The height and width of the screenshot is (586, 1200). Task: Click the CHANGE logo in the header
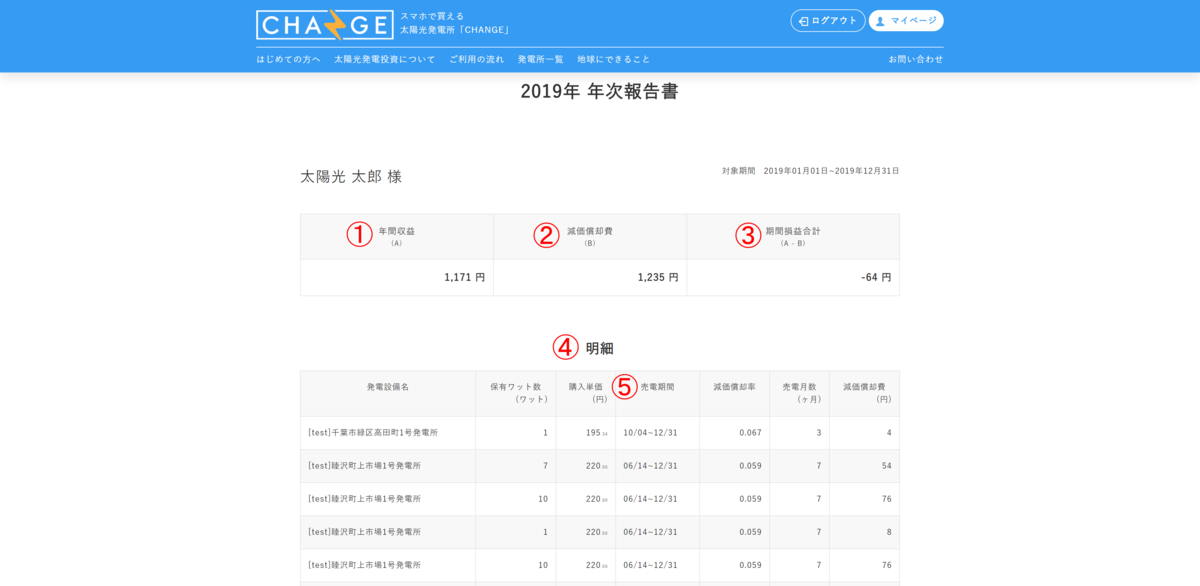click(325, 25)
